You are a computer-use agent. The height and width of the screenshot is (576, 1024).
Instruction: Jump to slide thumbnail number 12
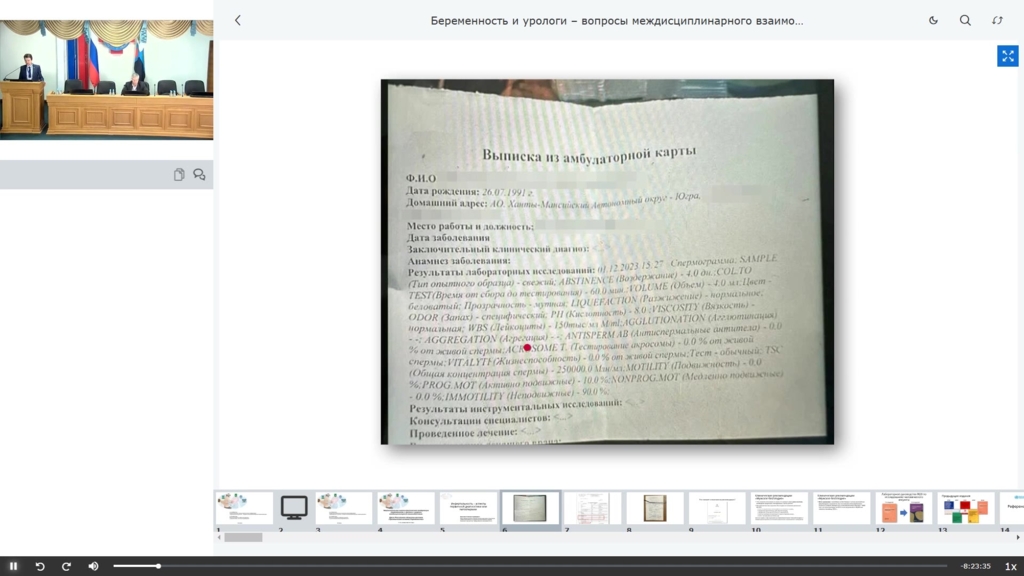click(x=903, y=508)
